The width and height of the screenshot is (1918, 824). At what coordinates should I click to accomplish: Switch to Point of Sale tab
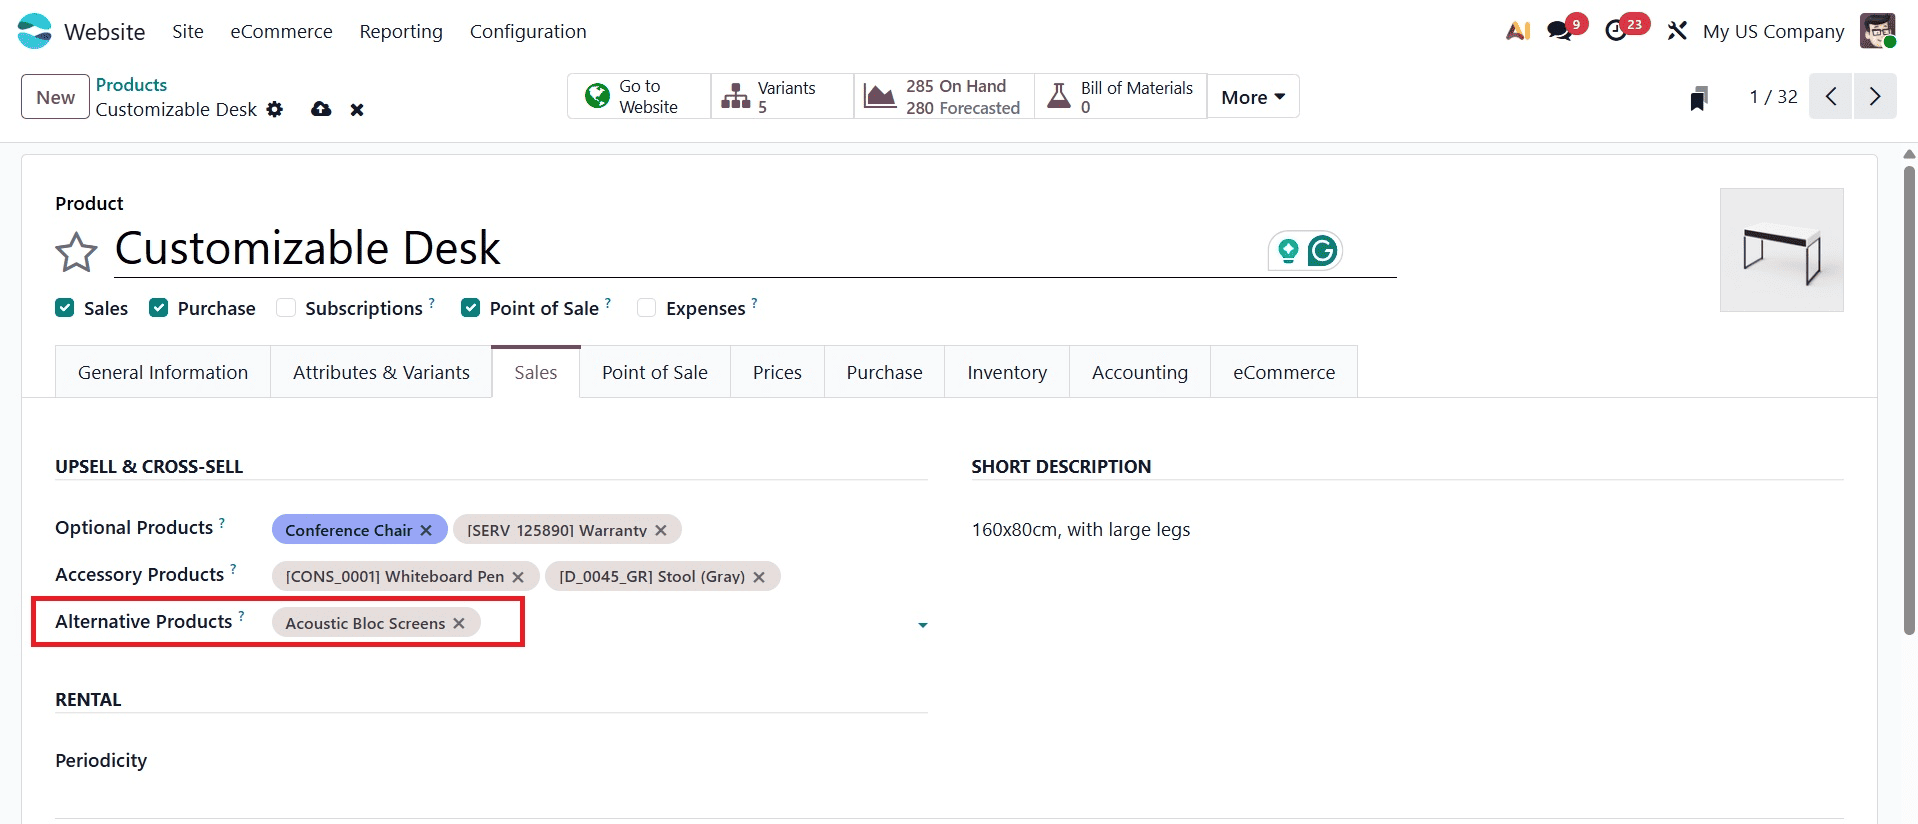pos(655,372)
